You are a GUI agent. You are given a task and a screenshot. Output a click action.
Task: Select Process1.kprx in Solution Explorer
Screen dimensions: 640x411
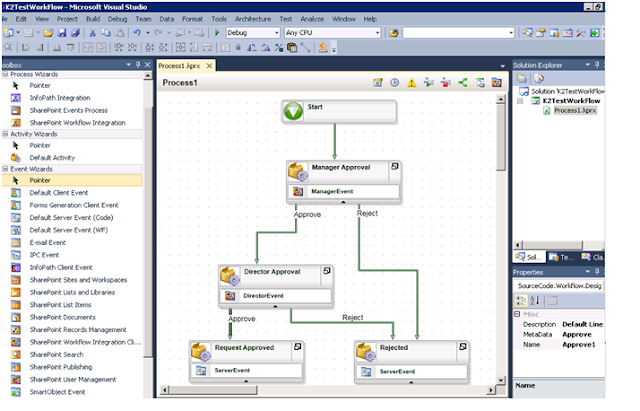tap(575, 111)
